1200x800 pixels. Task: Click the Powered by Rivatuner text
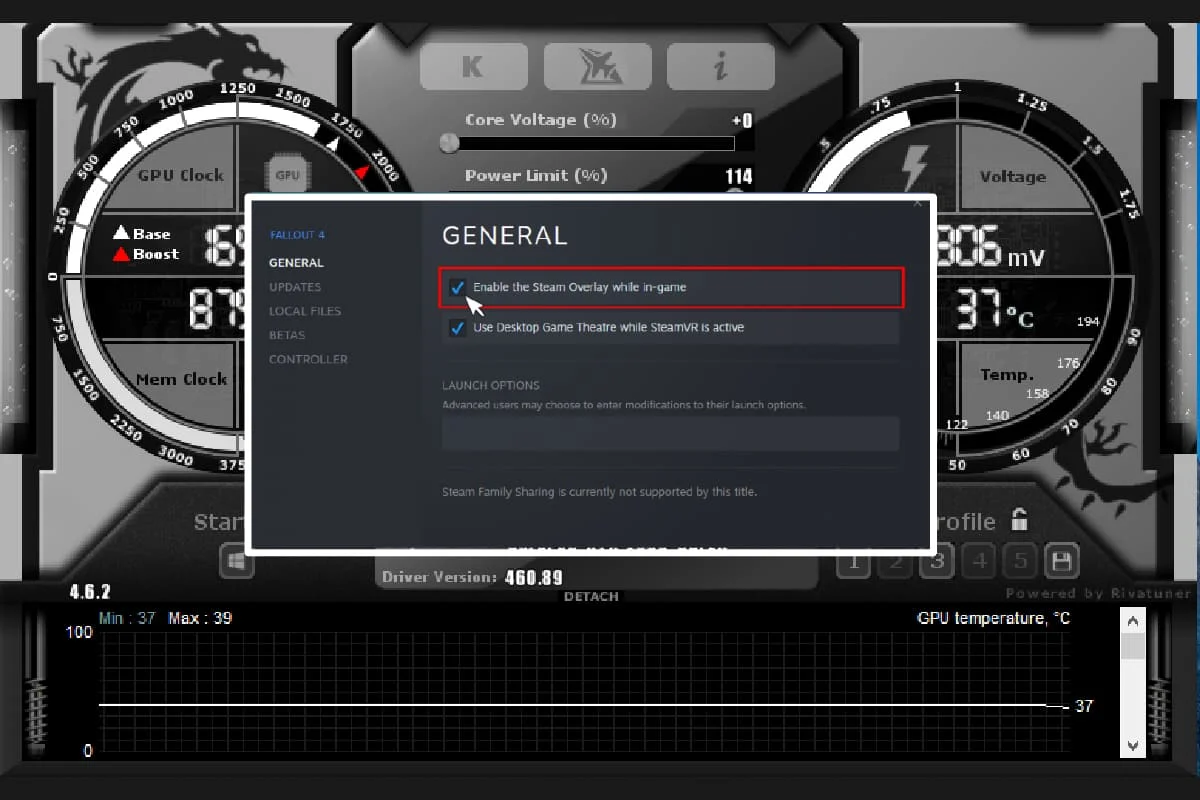[x=1099, y=593]
